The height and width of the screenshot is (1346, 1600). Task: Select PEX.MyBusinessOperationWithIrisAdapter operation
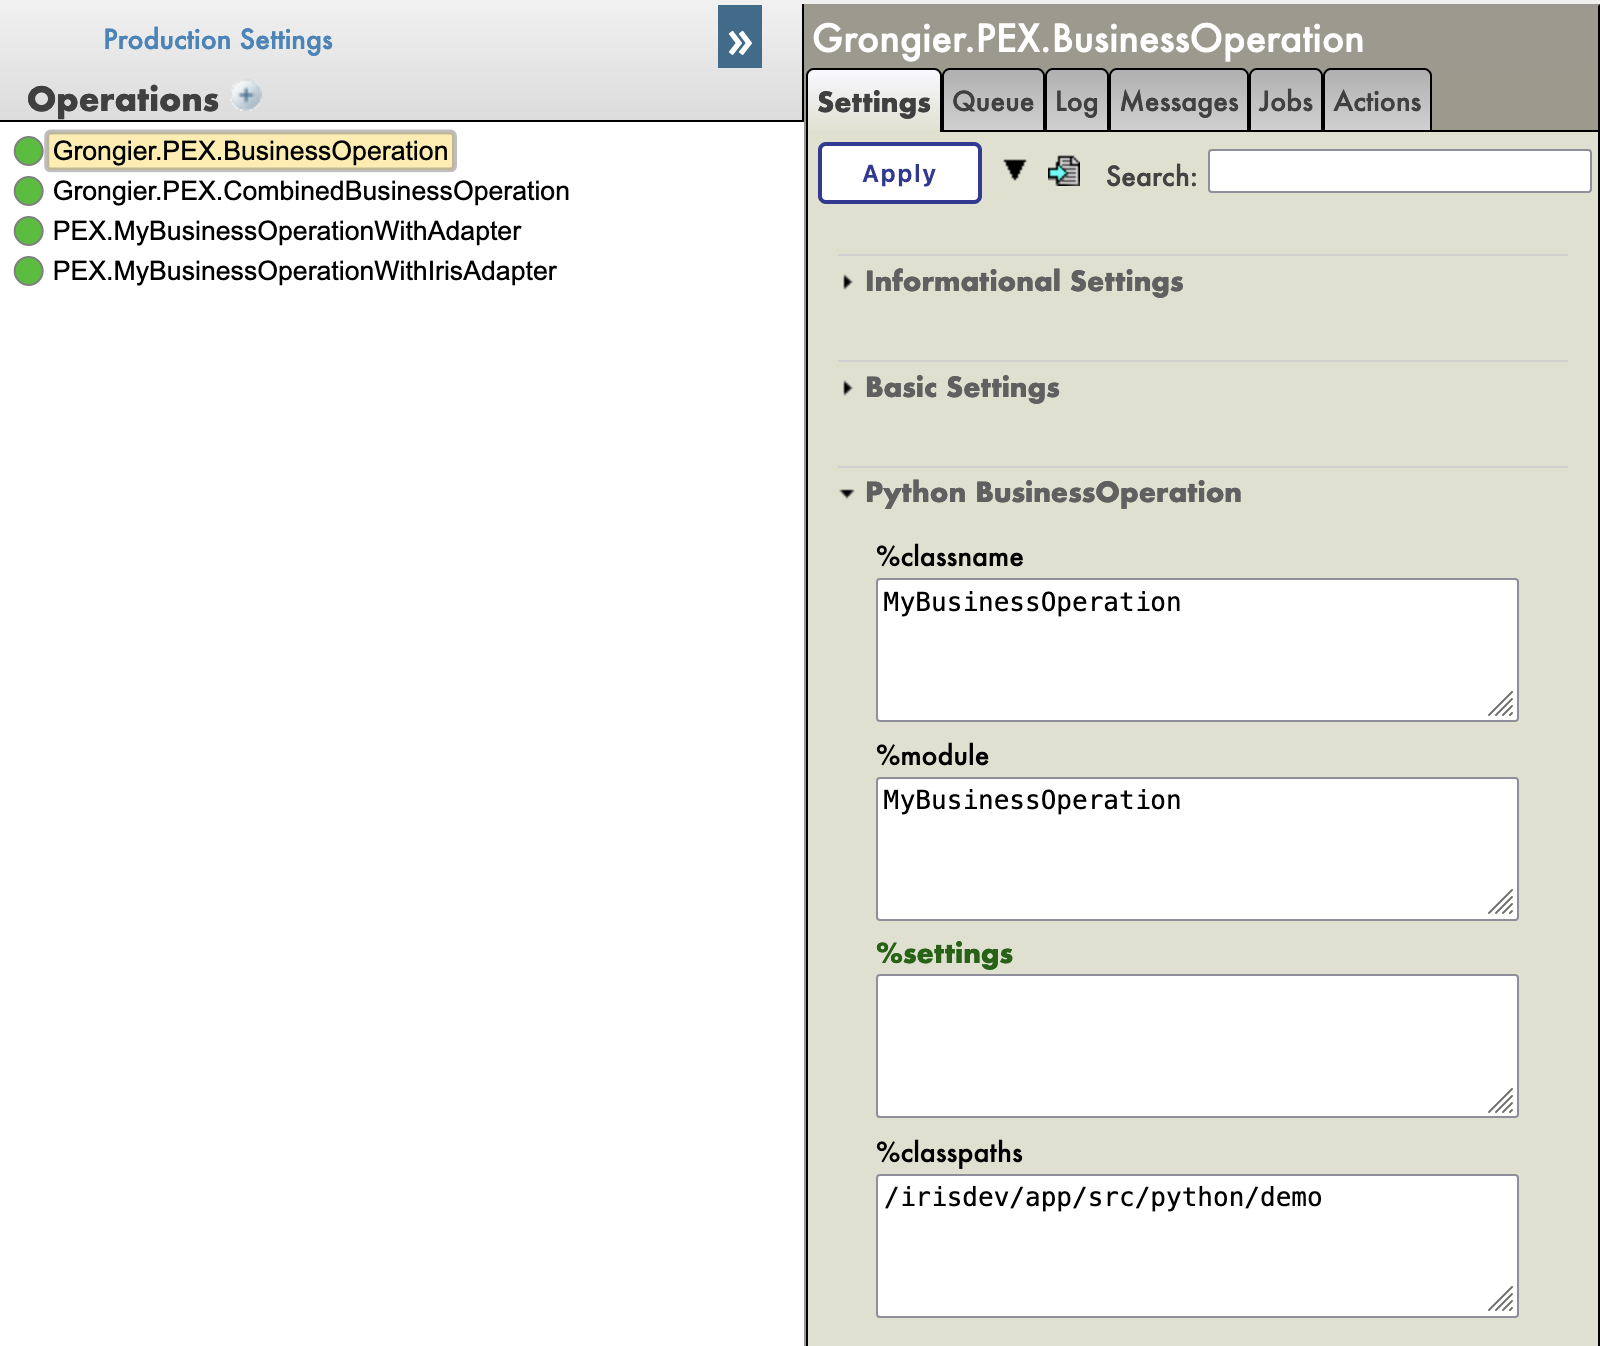tap(304, 270)
